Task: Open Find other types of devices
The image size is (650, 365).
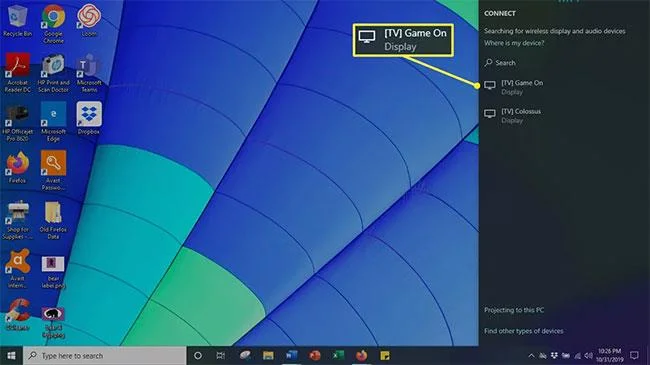Action: [524, 331]
